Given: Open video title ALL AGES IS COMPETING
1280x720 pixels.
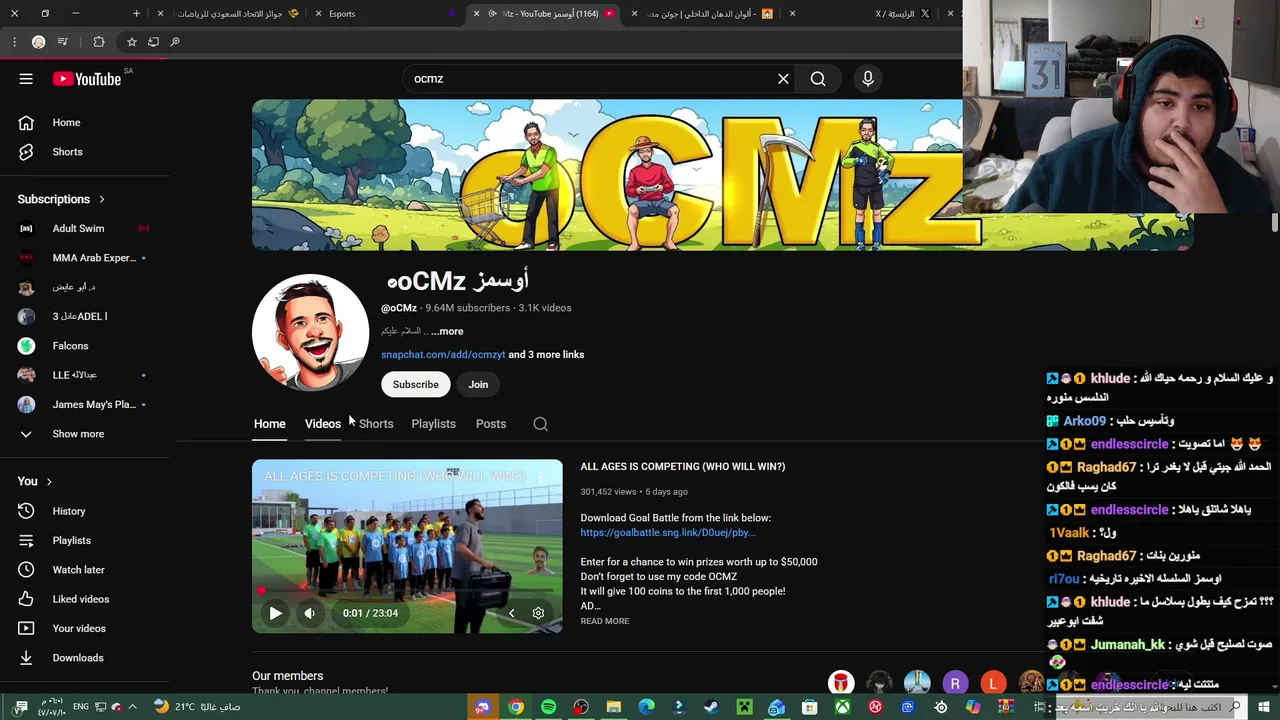Looking at the screenshot, I should click(683, 467).
